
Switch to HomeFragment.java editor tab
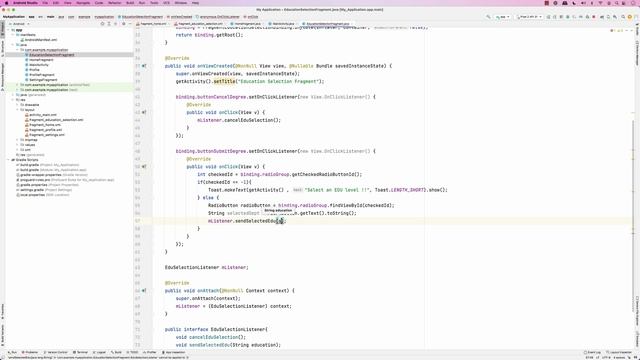click(x=247, y=24)
